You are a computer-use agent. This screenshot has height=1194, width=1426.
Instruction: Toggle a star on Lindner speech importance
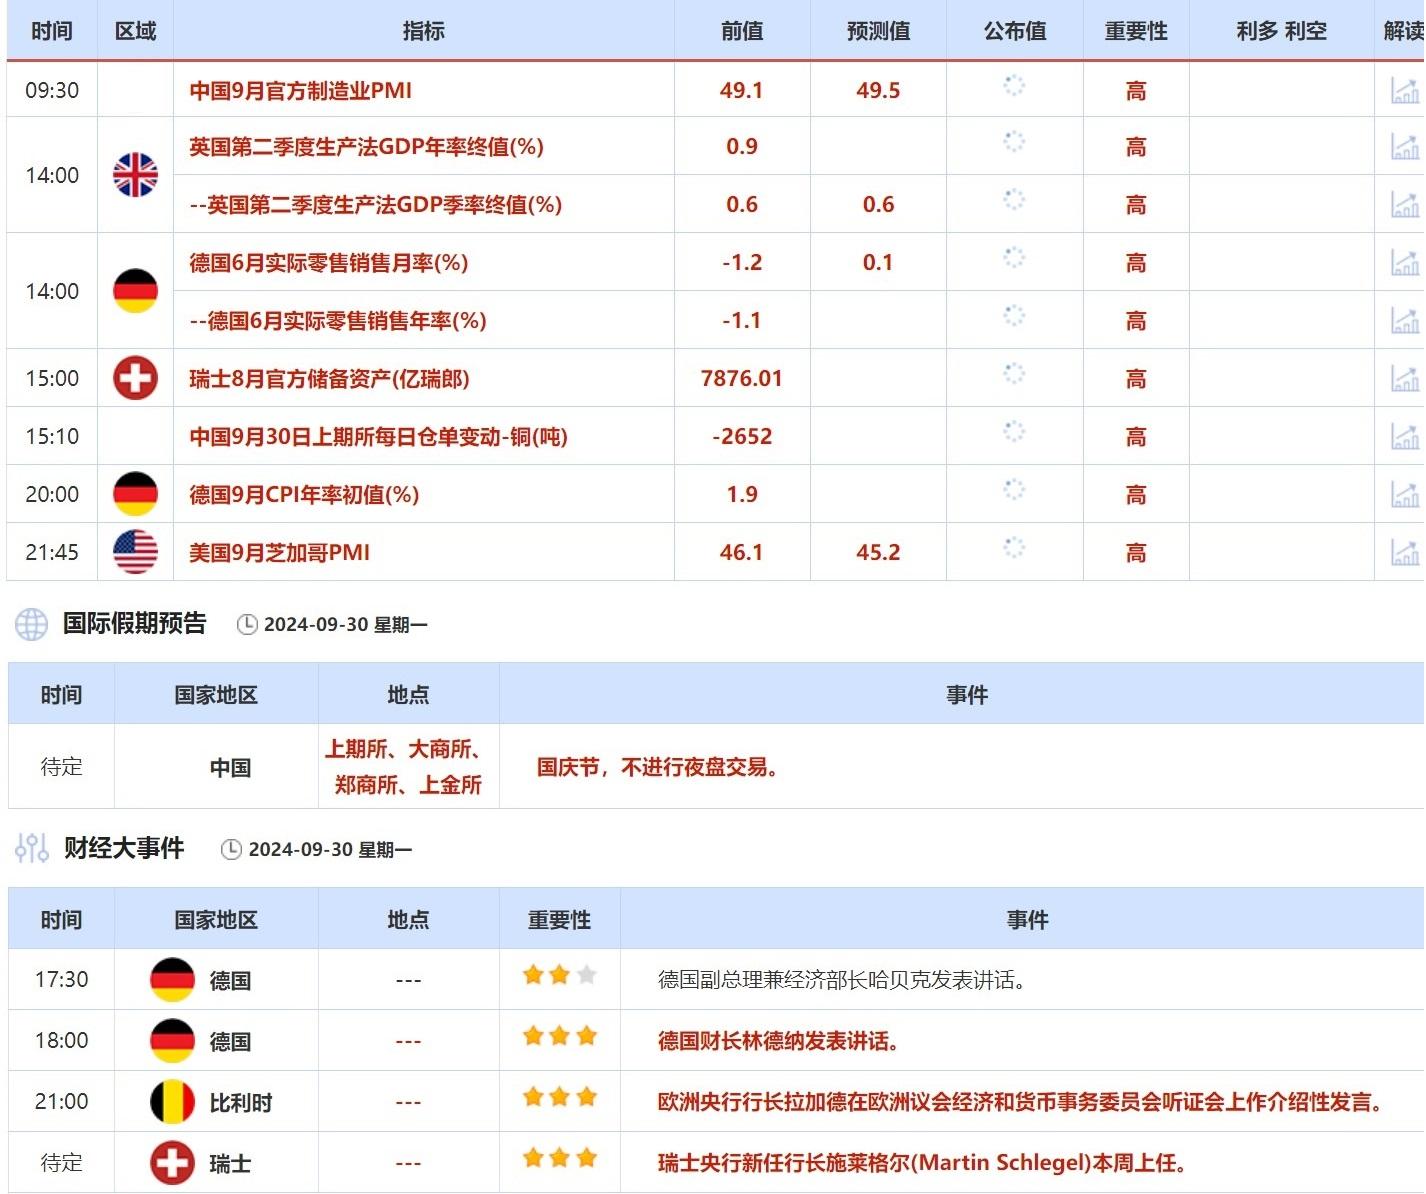[x=559, y=1039]
